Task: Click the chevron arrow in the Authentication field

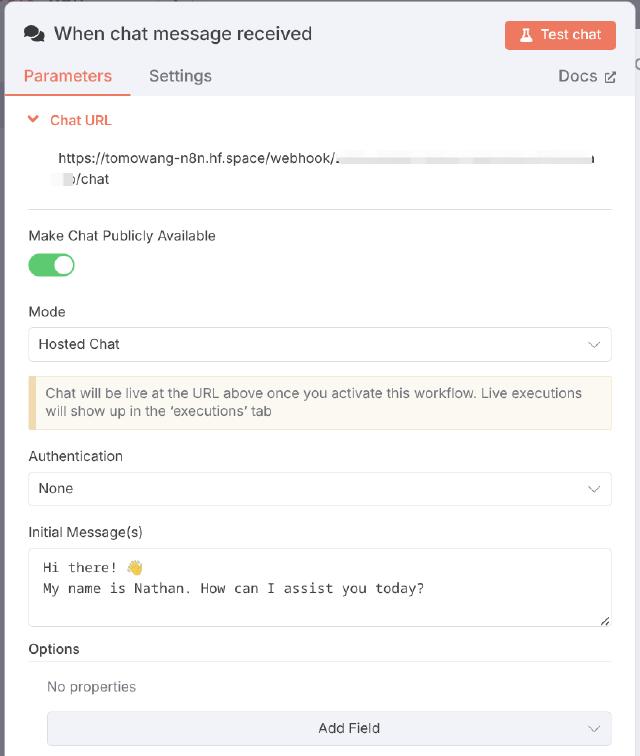Action: (x=594, y=489)
